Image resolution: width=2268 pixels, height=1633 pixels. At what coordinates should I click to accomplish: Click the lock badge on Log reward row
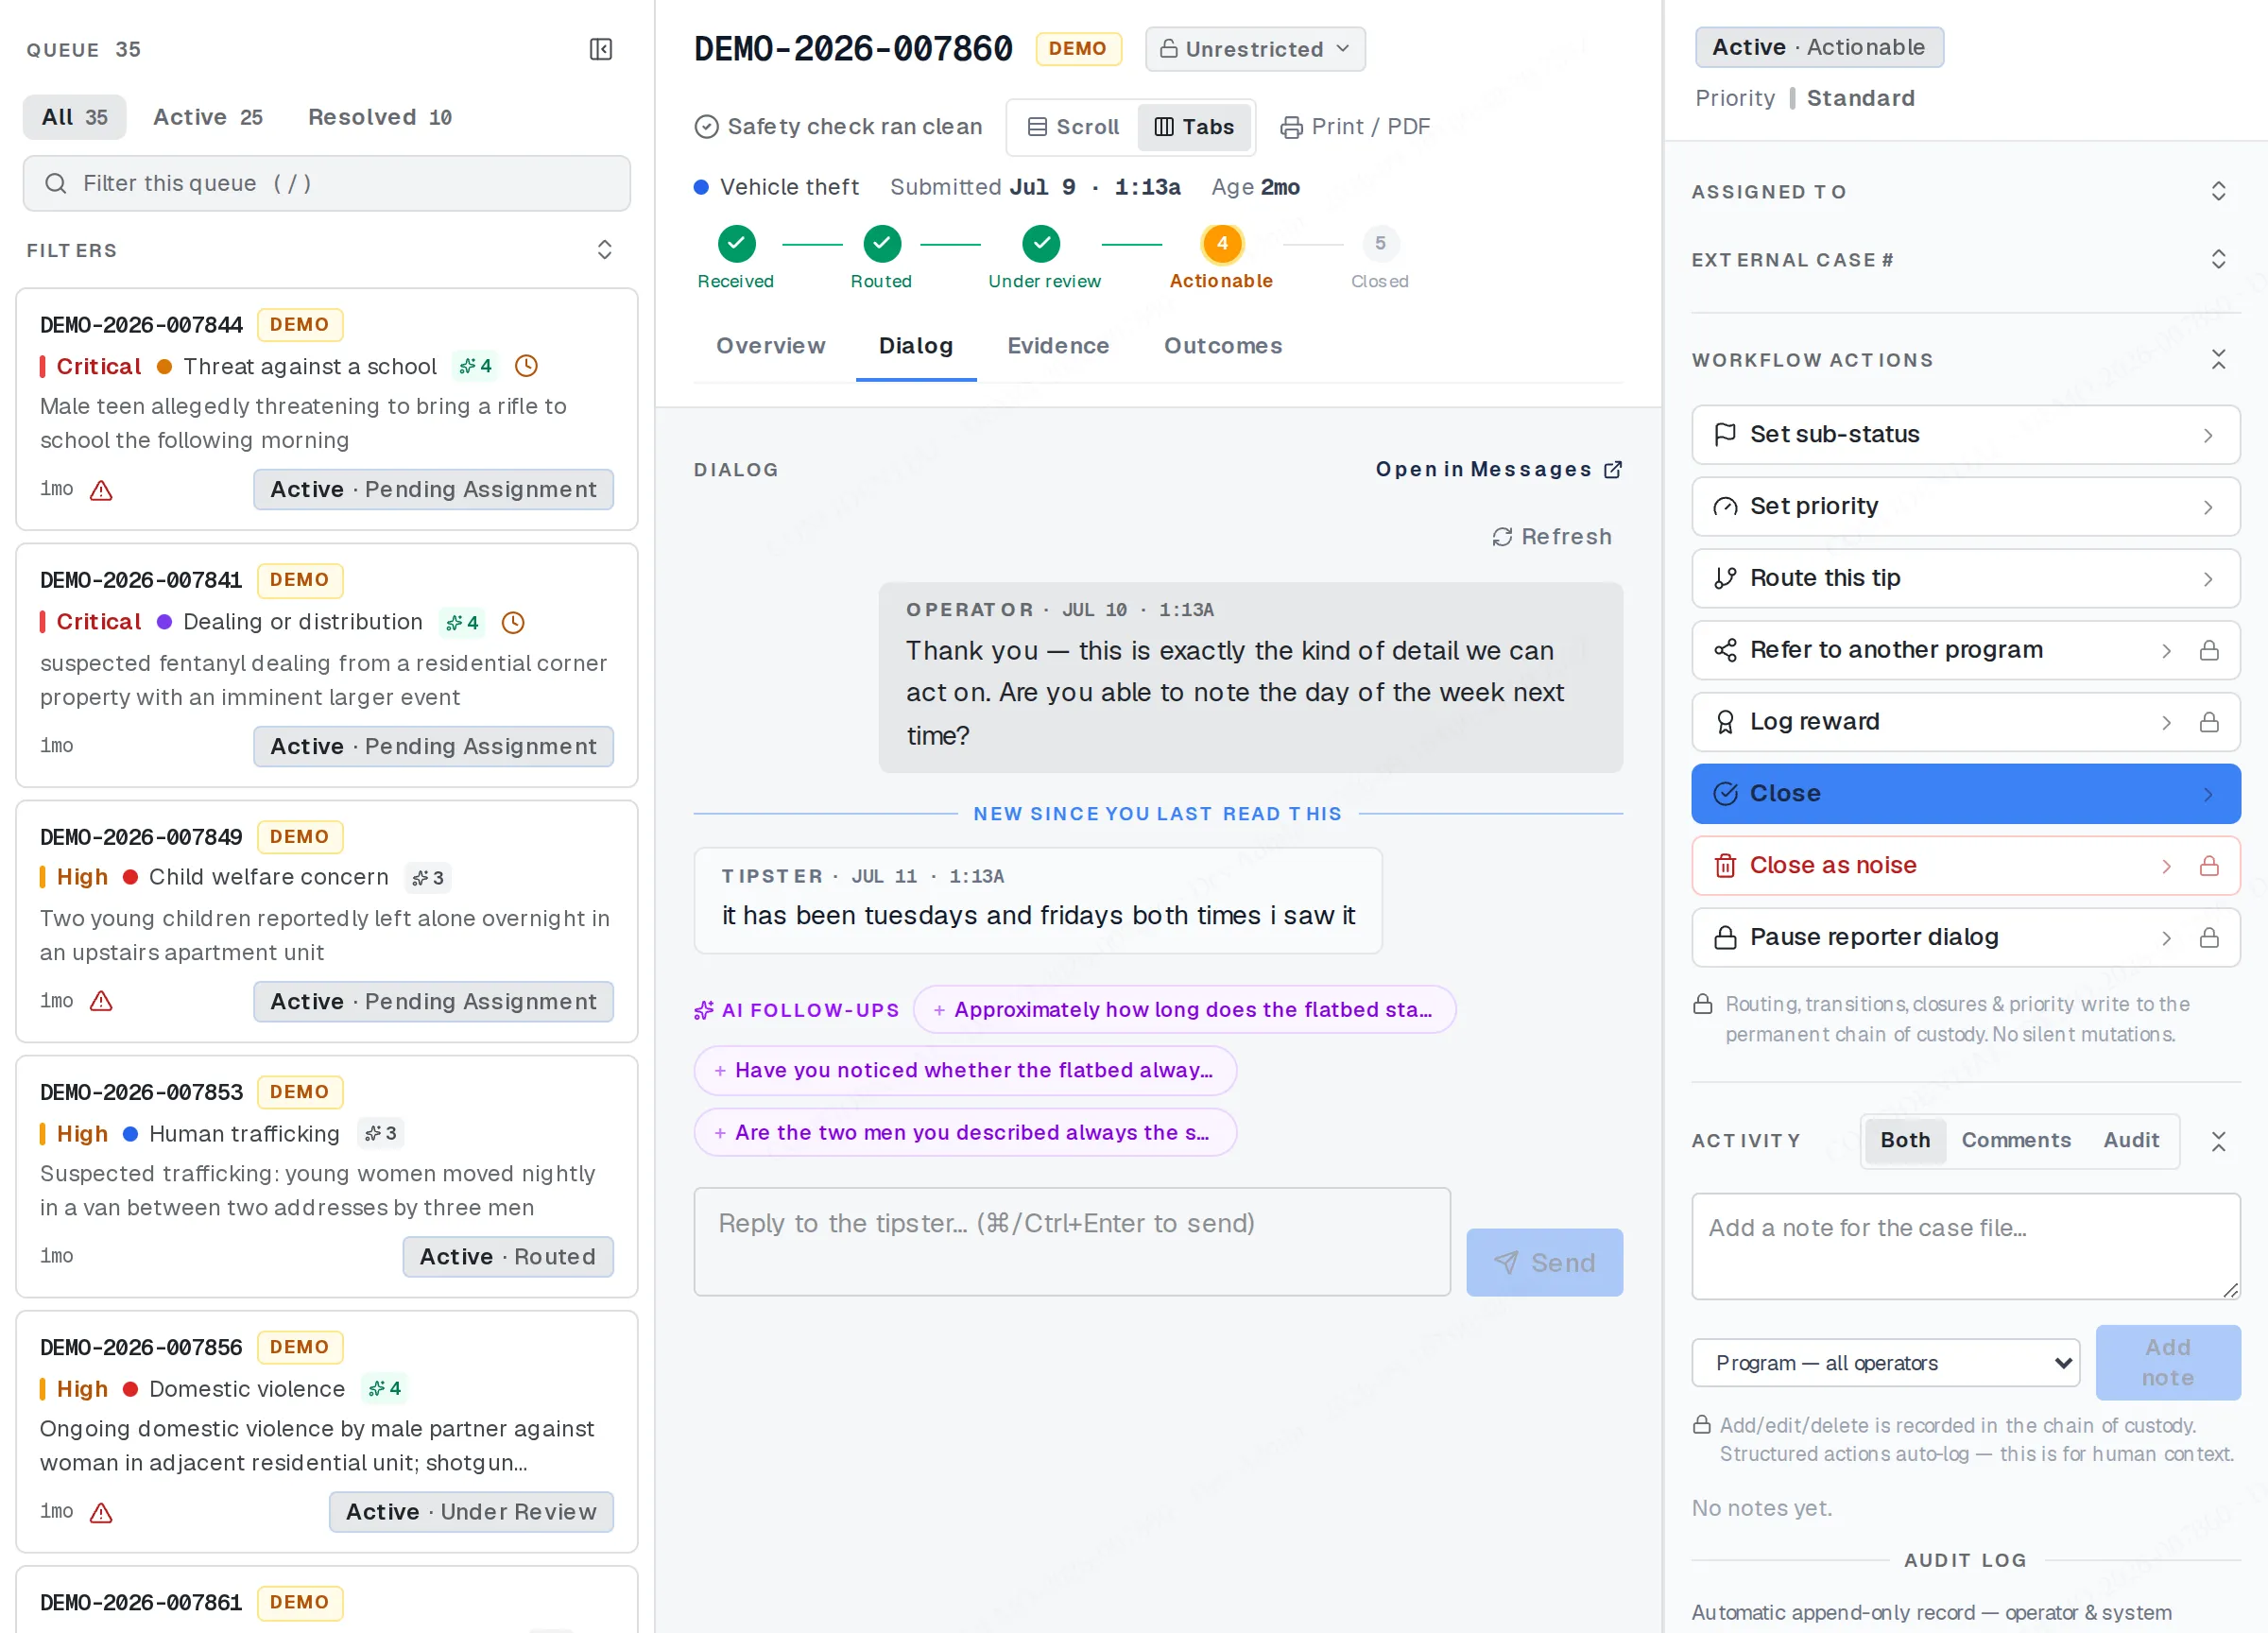(2209, 722)
